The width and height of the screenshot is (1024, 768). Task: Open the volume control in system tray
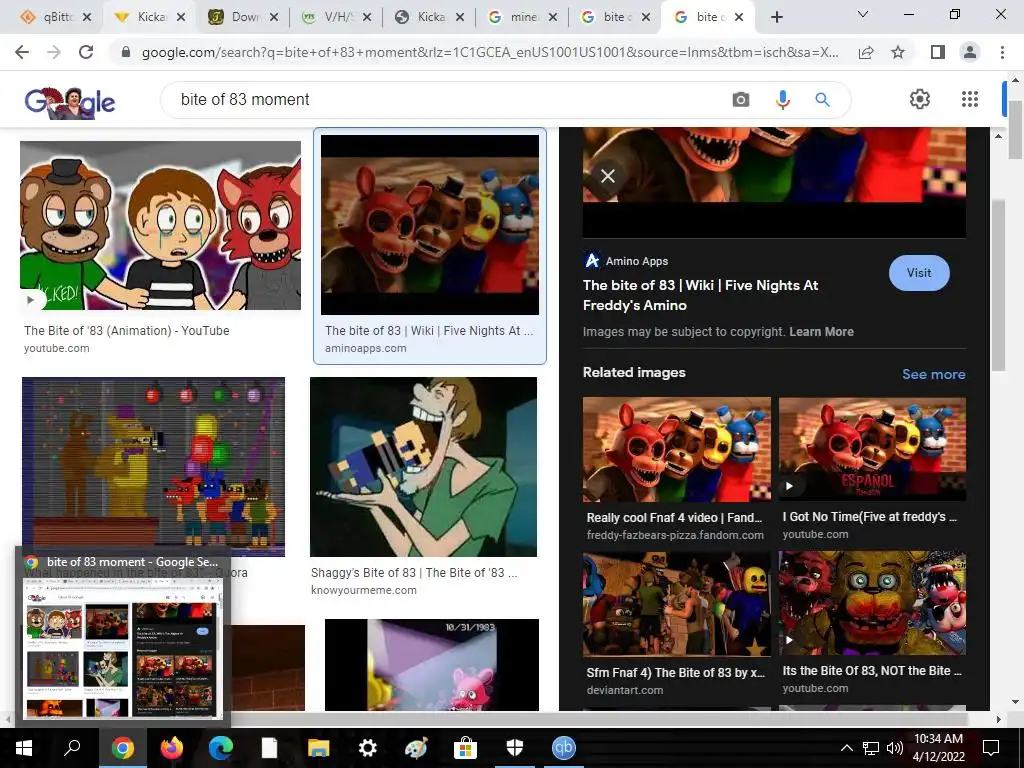pyautogui.click(x=894, y=748)
